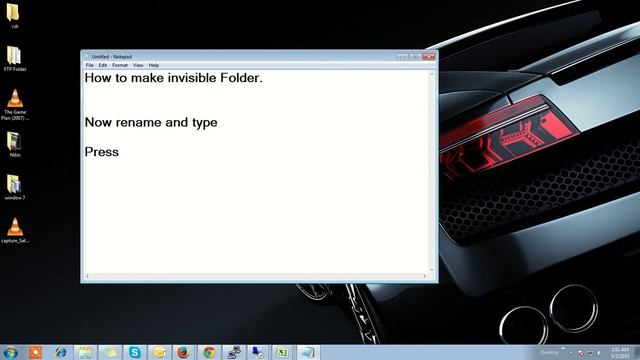Minimize the Notepad window

coord(402,56)
